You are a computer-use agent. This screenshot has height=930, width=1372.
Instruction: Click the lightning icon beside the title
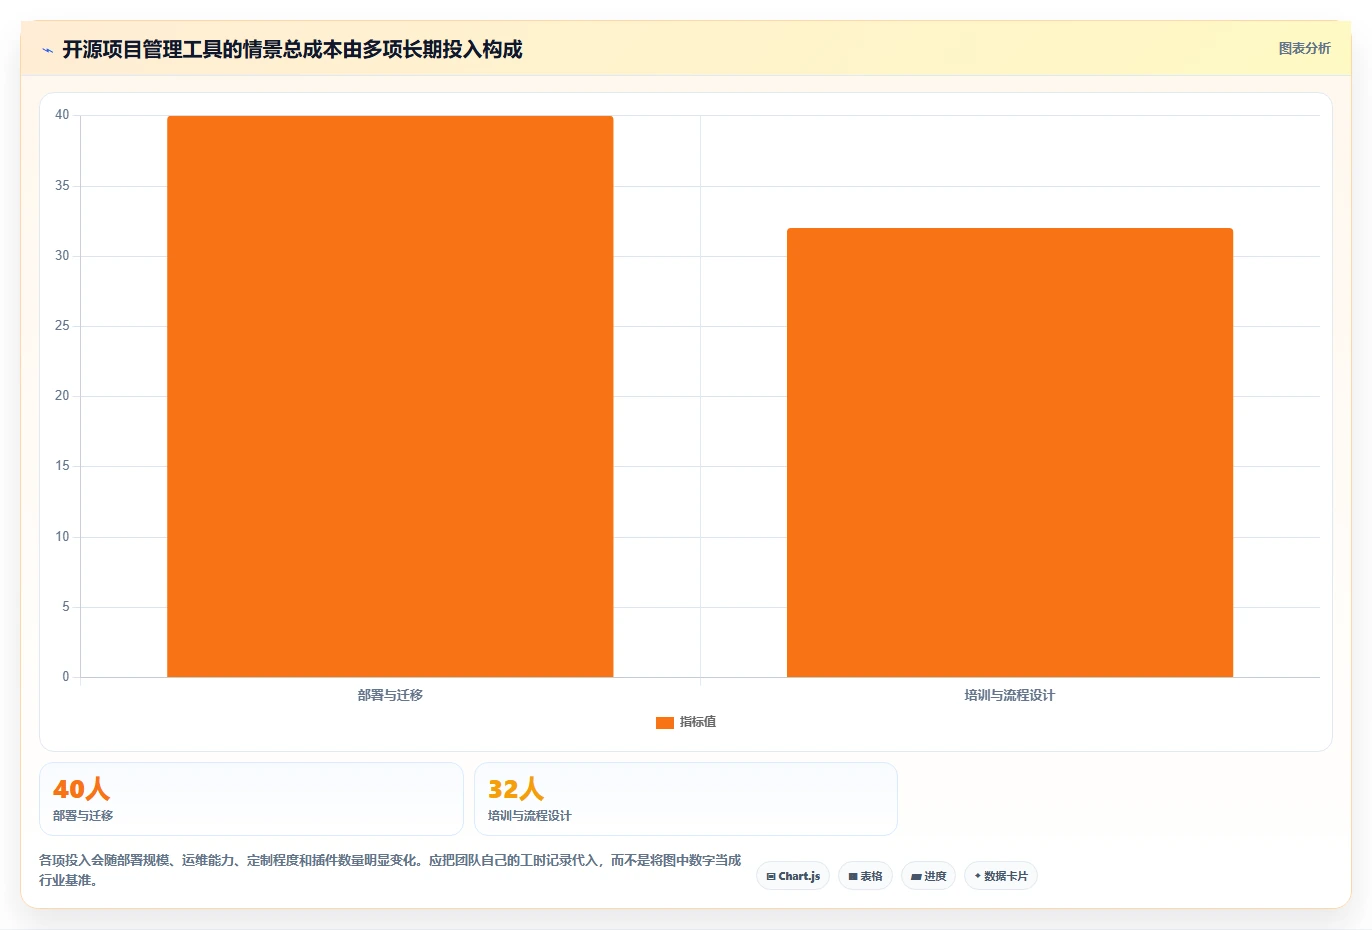[x=47, y=50]
